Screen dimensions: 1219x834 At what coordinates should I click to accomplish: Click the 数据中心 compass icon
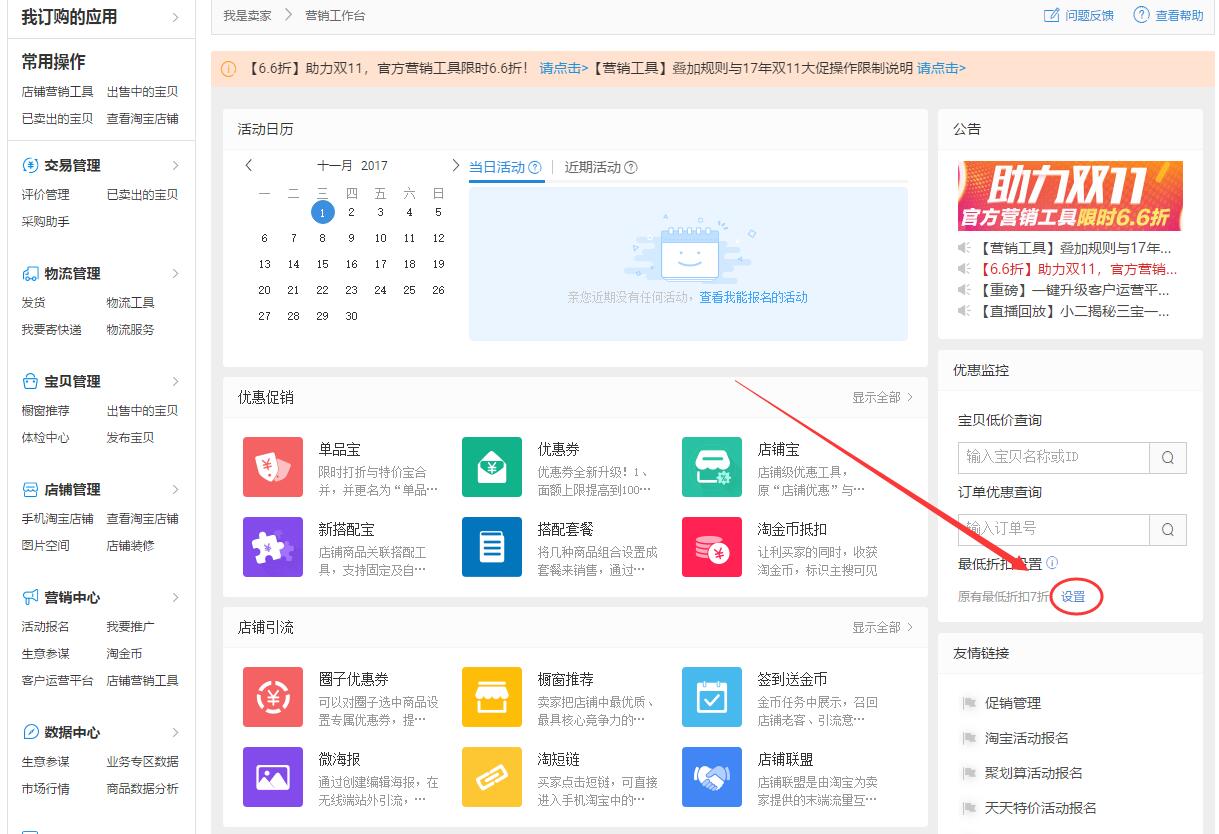click(x=30, y=732)
